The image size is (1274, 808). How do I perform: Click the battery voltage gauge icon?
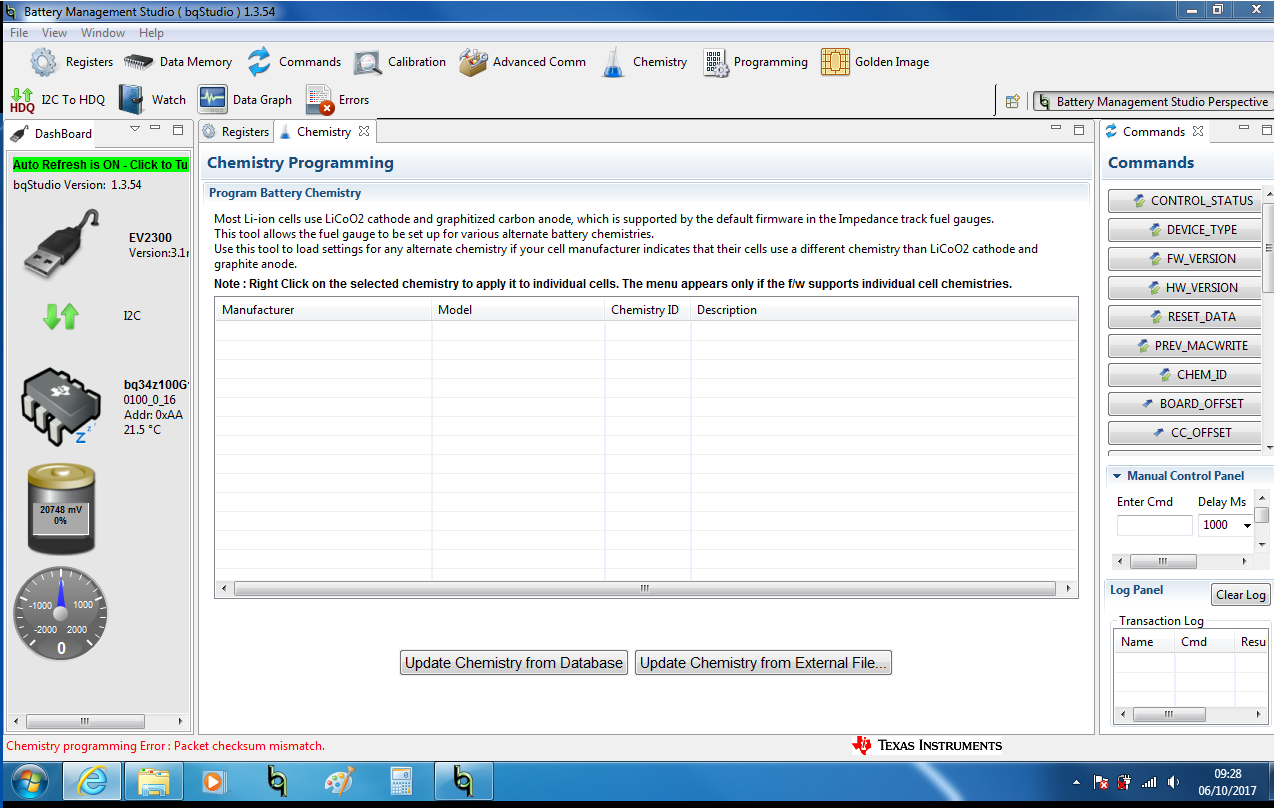(61, 509)
